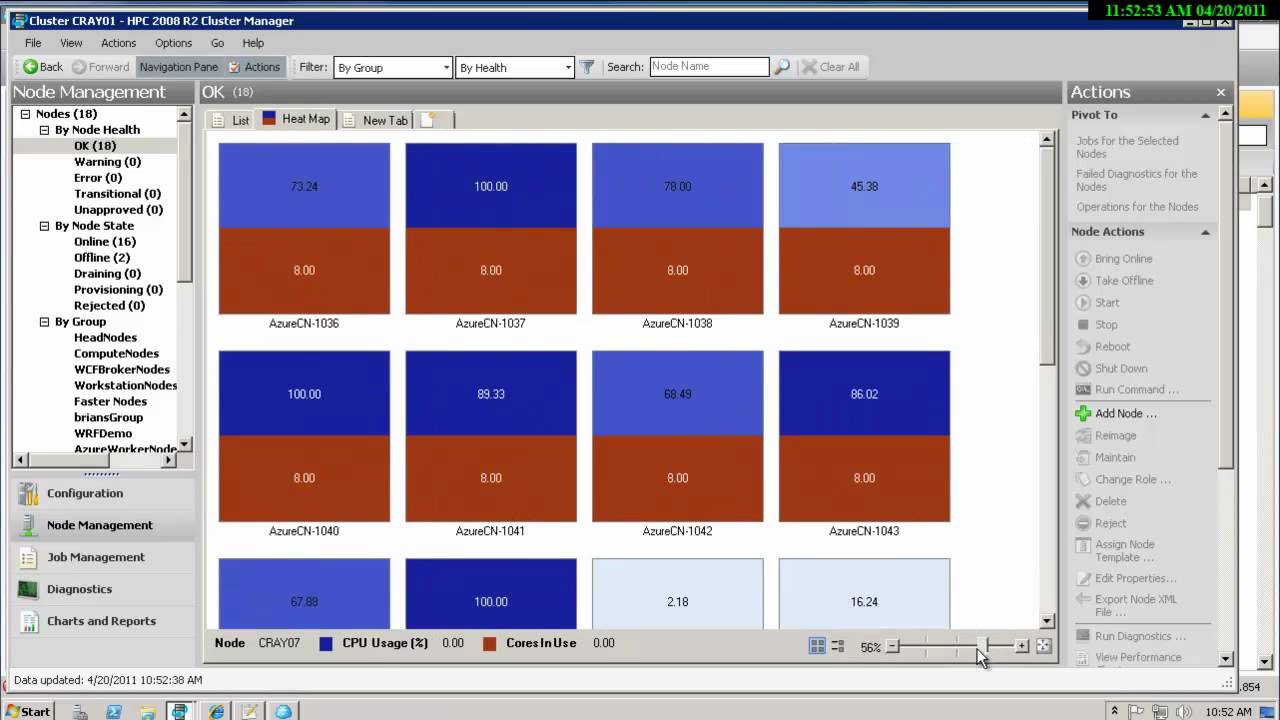
Task: Click the CPU Usage blue legend swatch
Action: click(x=326, y=644)
